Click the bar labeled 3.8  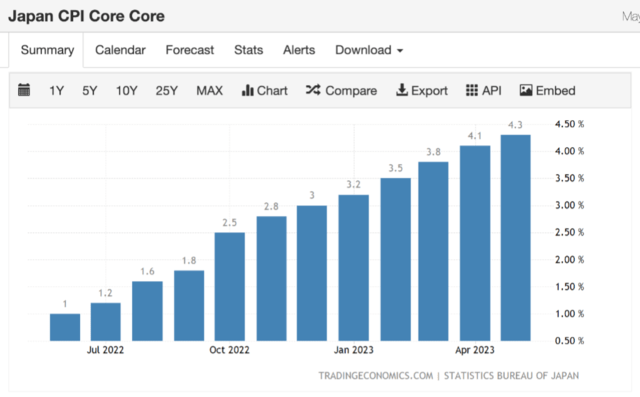[x=433, y=251]
